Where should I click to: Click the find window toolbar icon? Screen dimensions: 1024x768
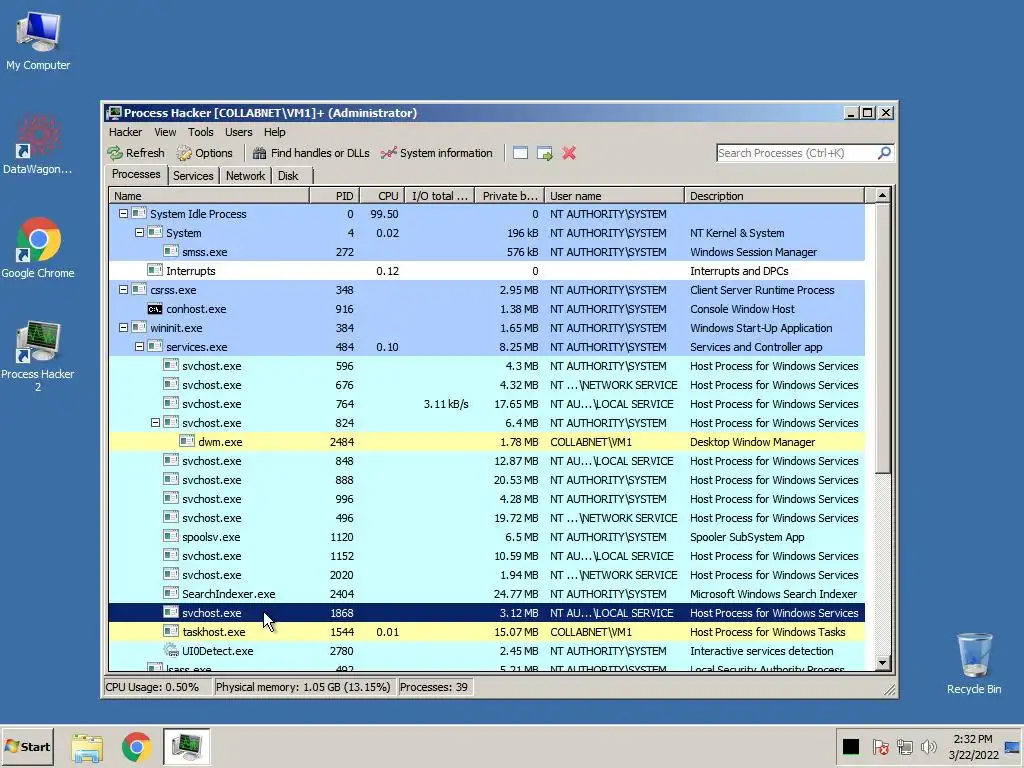pyautogui.click(x=520, y=153)
